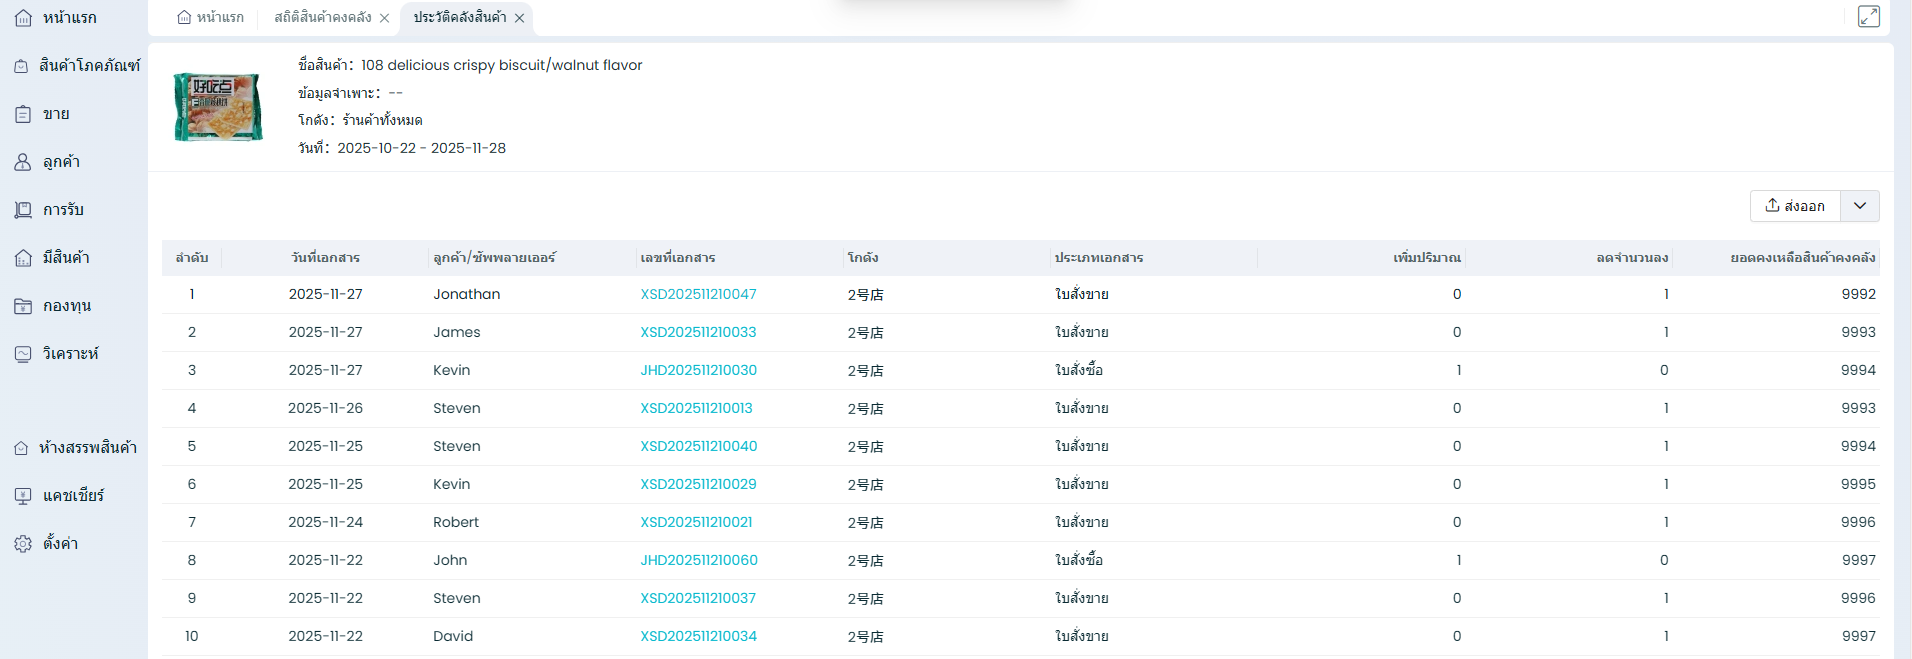Select the ขาย sales icon
This screenshot has width=1912, height=659.
[23, 114]
